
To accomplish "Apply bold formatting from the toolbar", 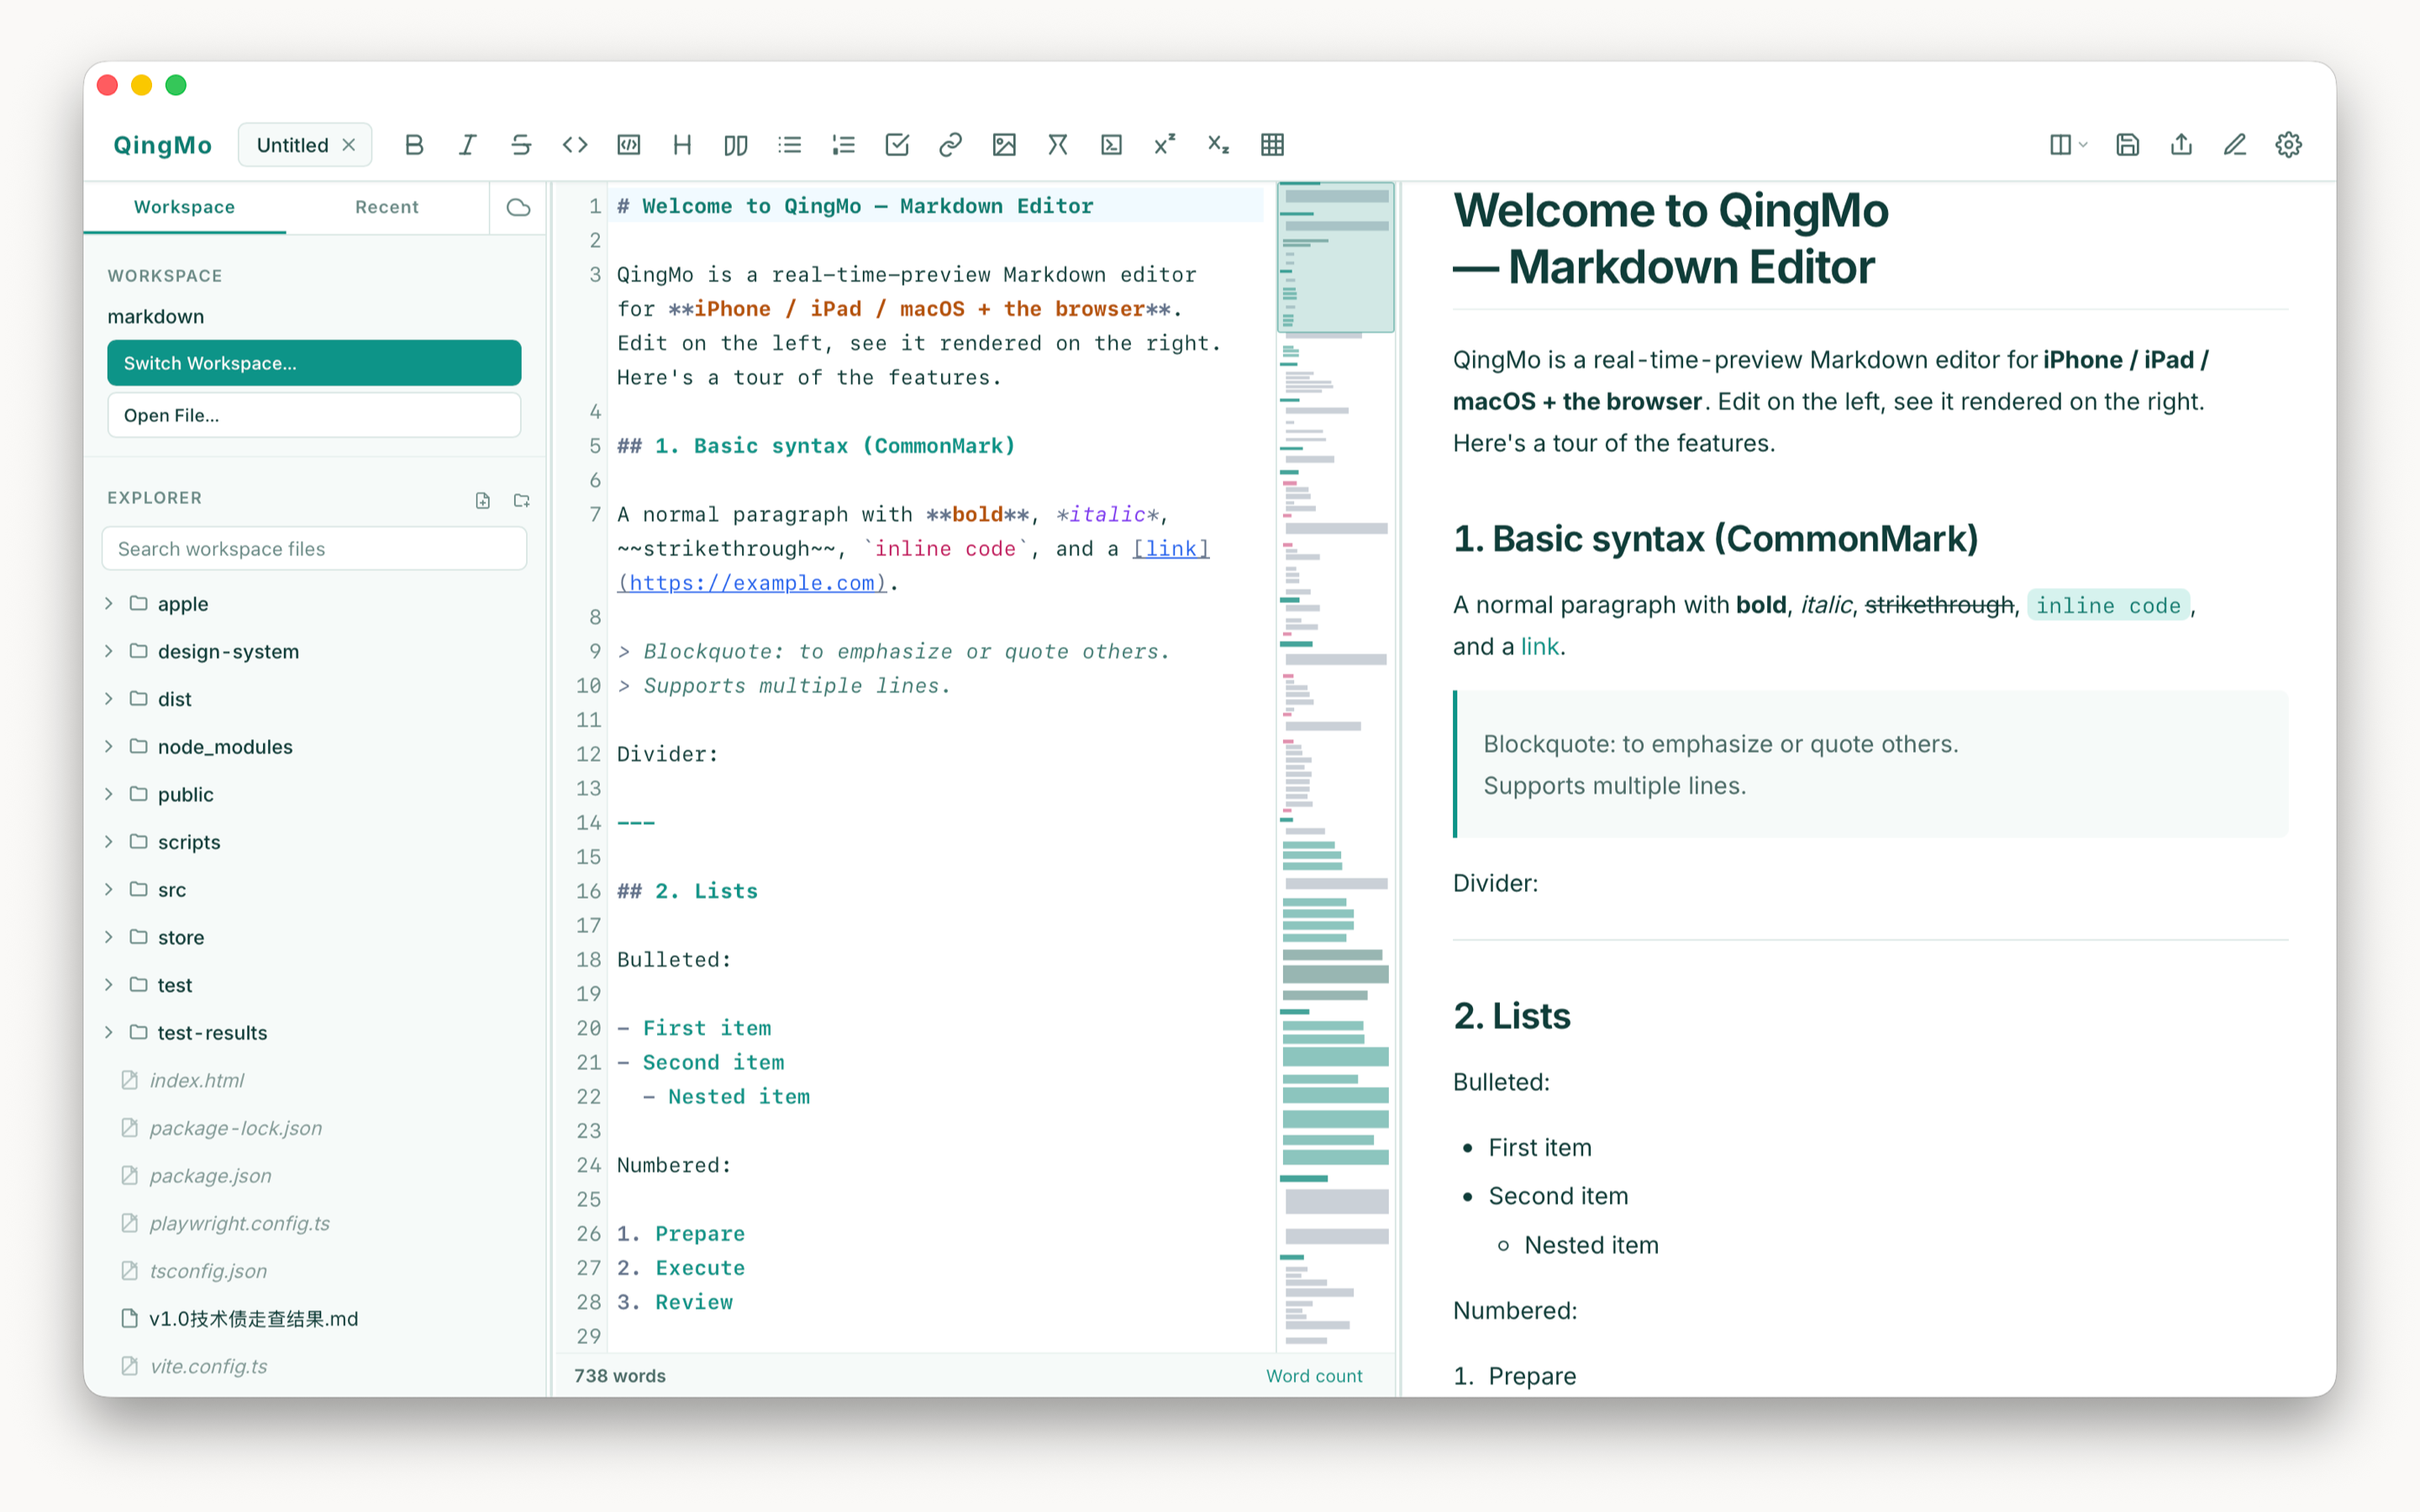I will pos(414,145).
